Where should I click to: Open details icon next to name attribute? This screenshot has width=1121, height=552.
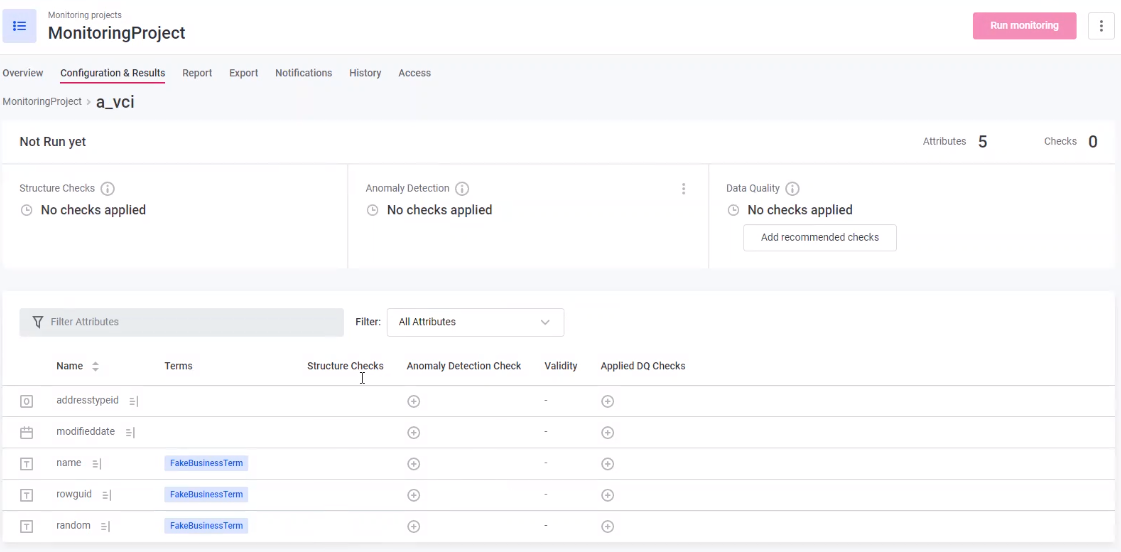point(97,464)
